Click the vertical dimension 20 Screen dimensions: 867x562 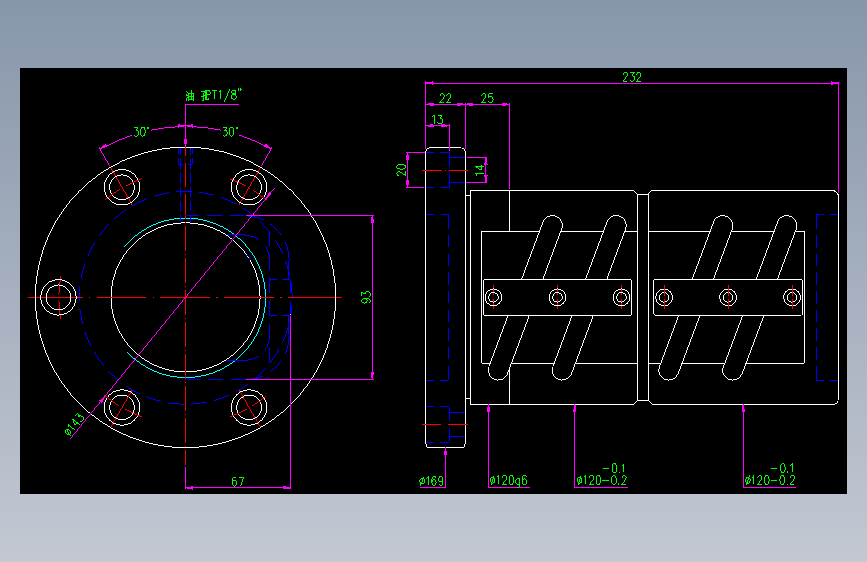pos(401,170)
